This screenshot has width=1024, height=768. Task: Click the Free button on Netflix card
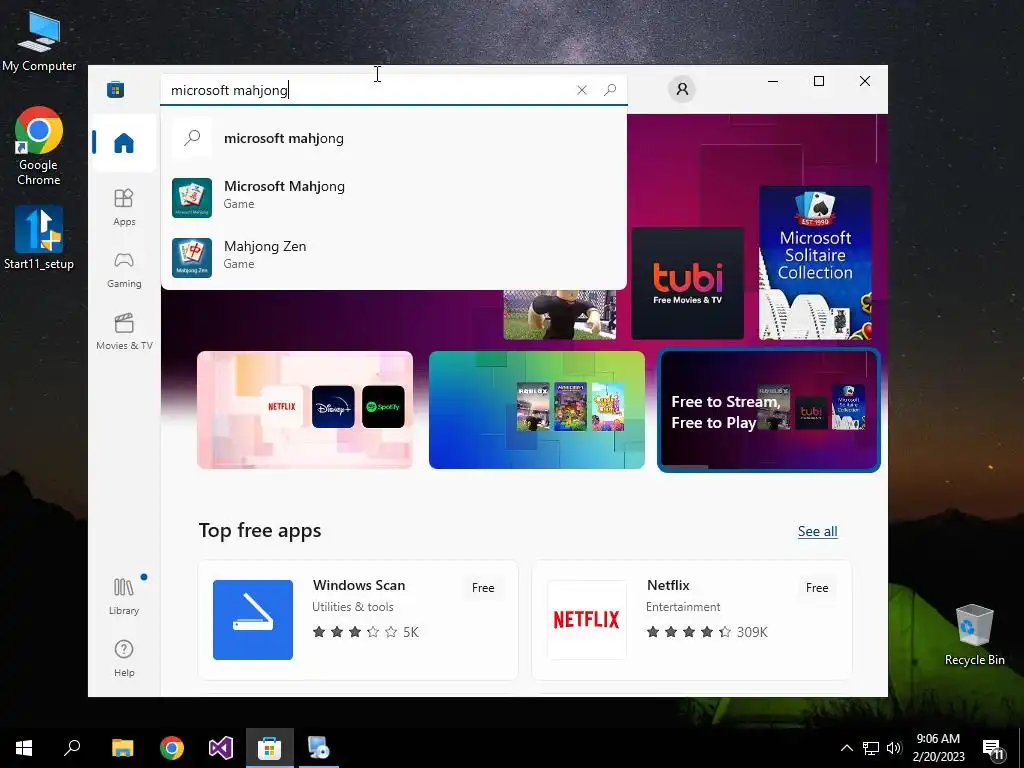tap(817, 588)
